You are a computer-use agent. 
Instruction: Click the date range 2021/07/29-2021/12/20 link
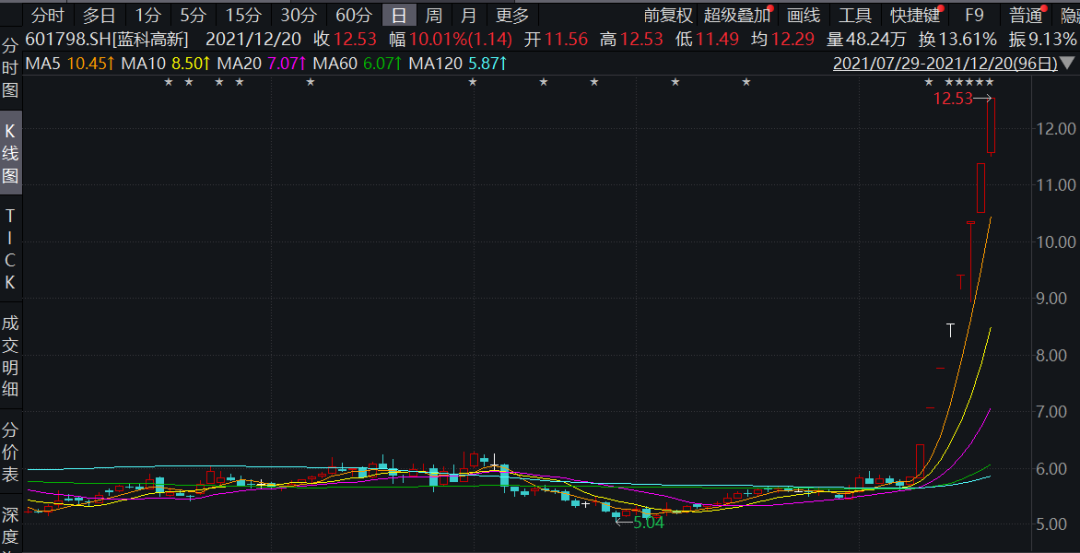coord(945,63)
